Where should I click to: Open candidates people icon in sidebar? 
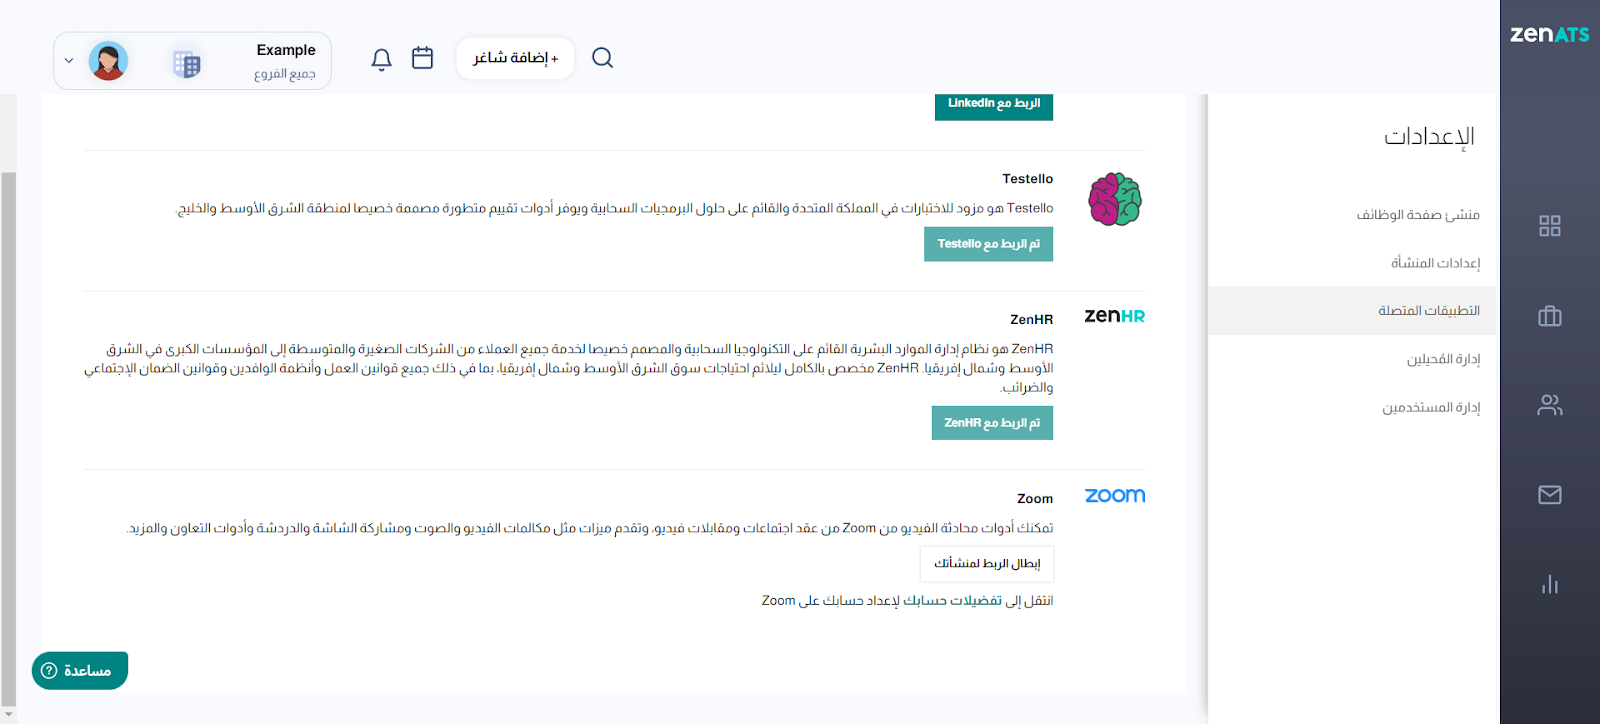(1550, 405)
